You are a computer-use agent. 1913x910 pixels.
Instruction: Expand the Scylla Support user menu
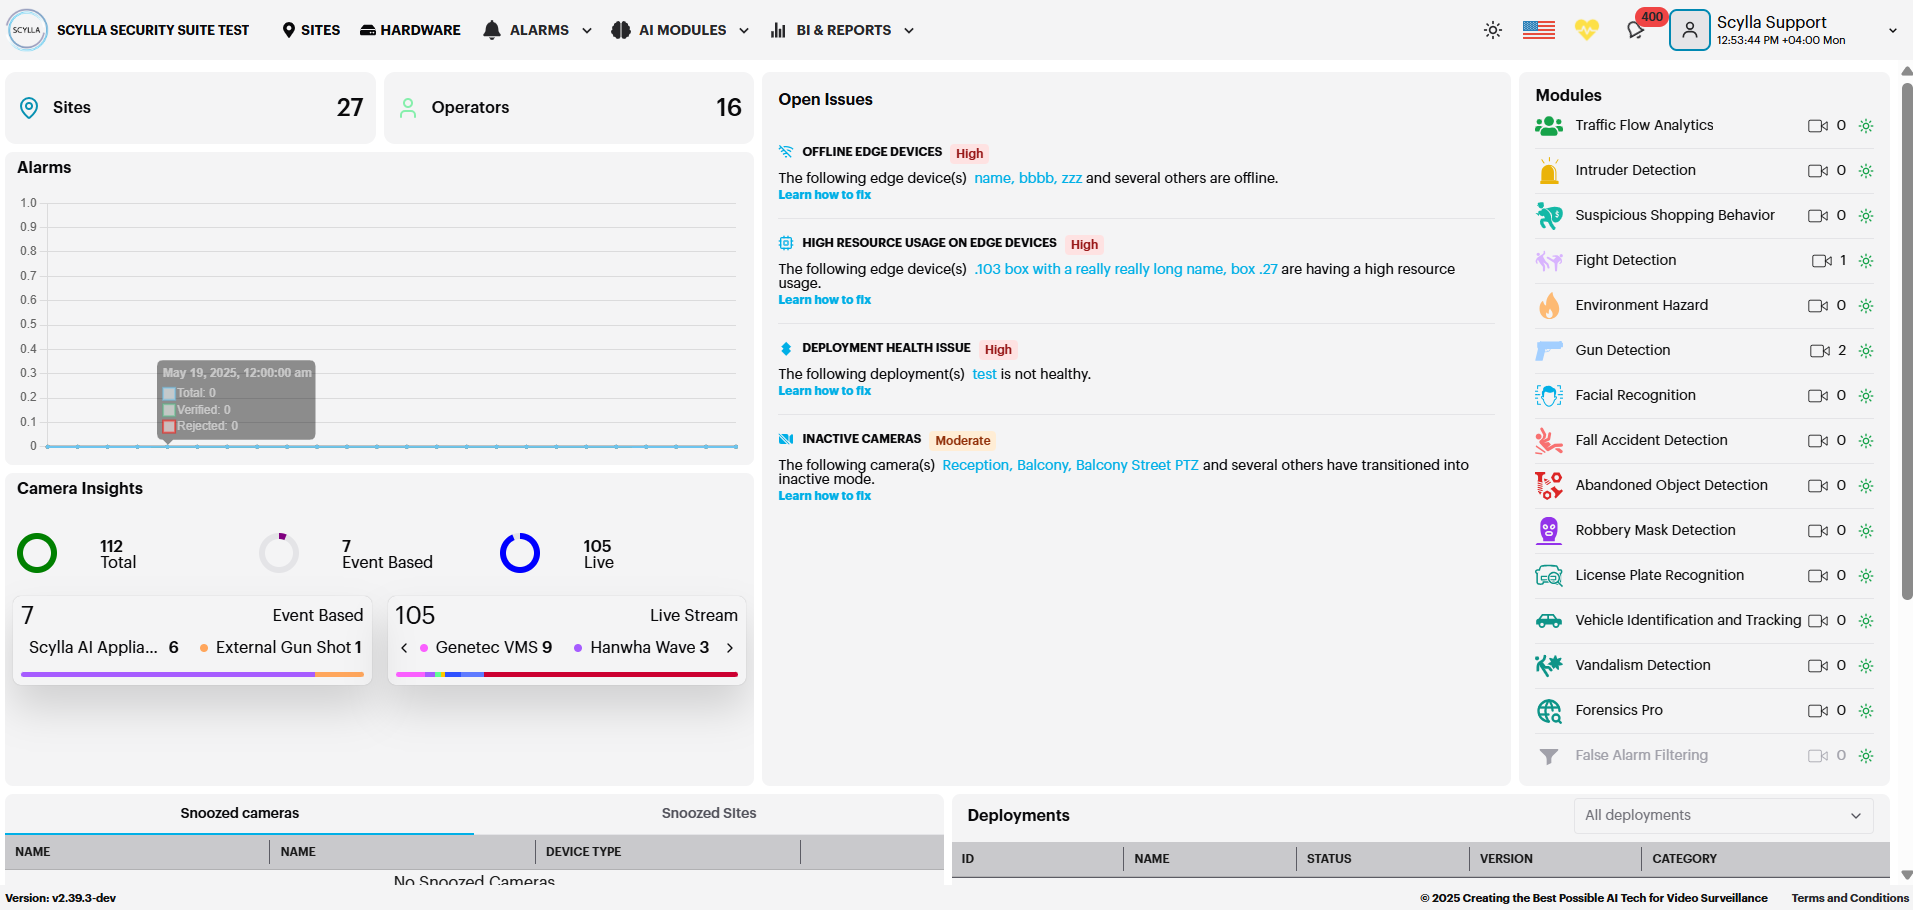[1891, 30]
